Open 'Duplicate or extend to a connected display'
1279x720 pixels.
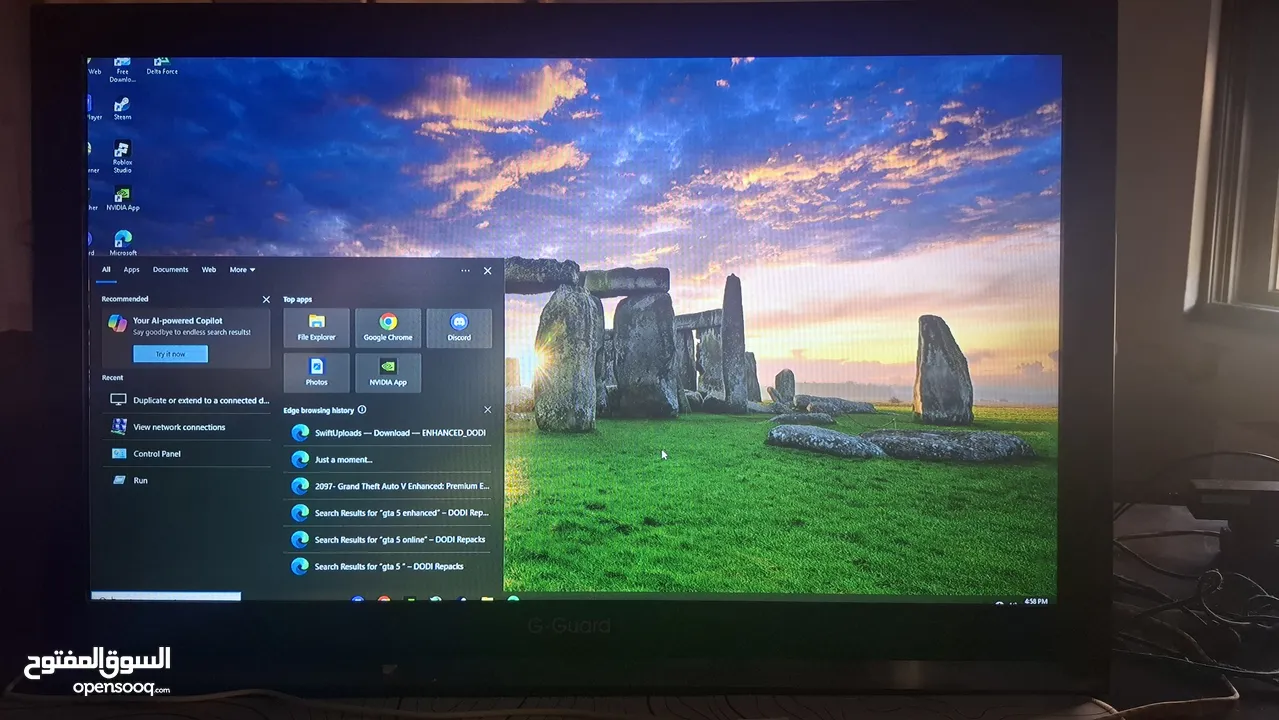point(186,400)
